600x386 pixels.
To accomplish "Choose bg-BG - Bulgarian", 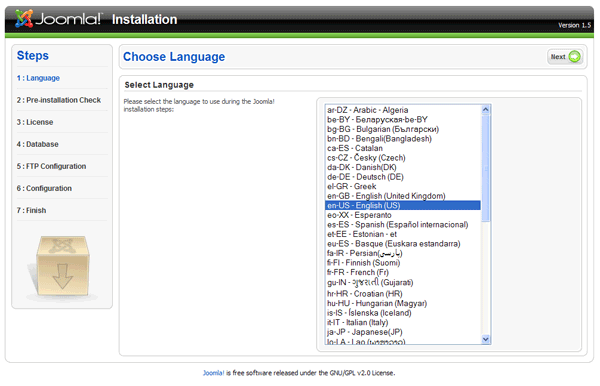I will point(403,129).
